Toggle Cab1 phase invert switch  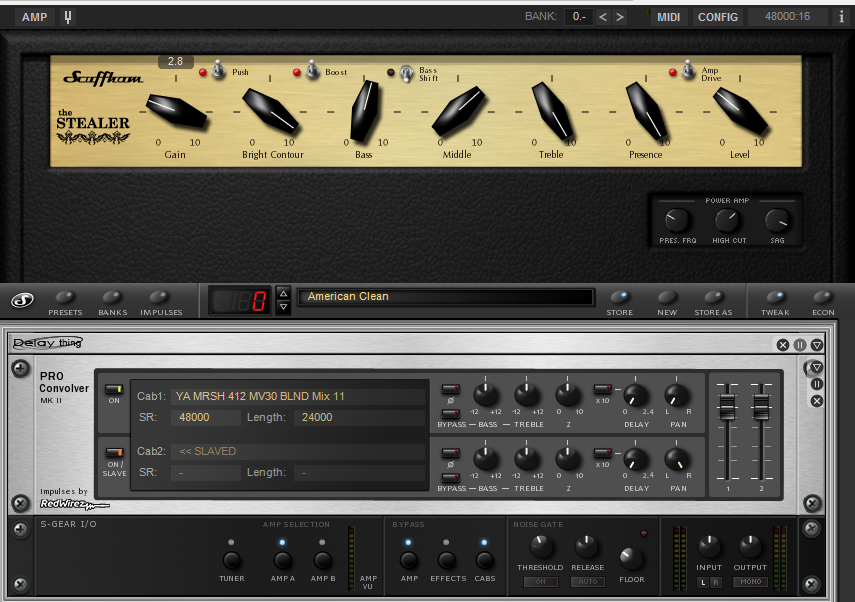pyautogui.click(x=450, y=389)
